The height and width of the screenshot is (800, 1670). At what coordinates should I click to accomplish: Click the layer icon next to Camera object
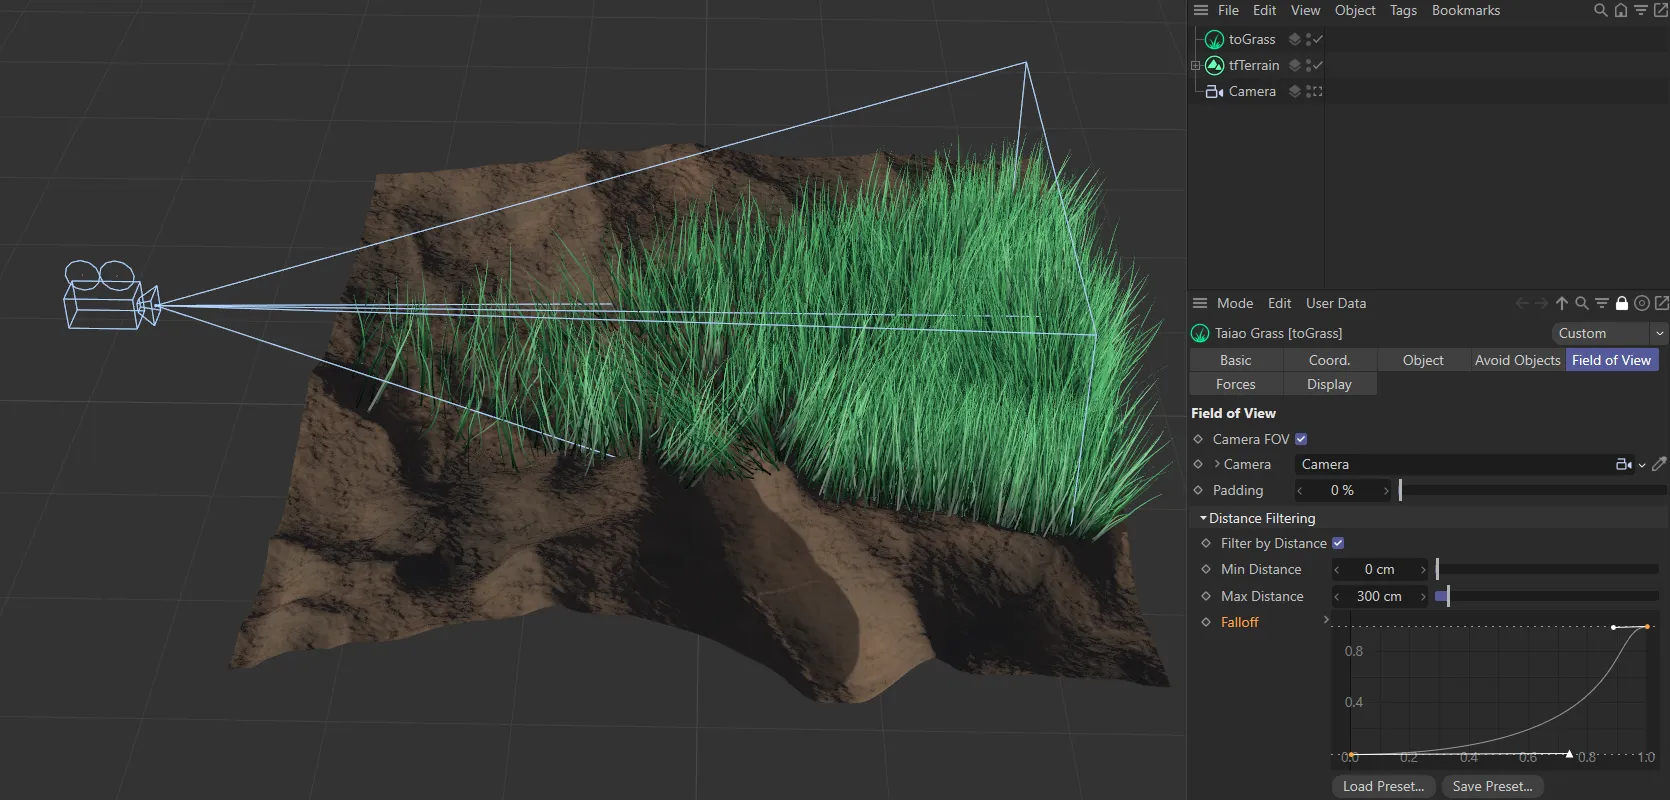[x=1294, y=92]
